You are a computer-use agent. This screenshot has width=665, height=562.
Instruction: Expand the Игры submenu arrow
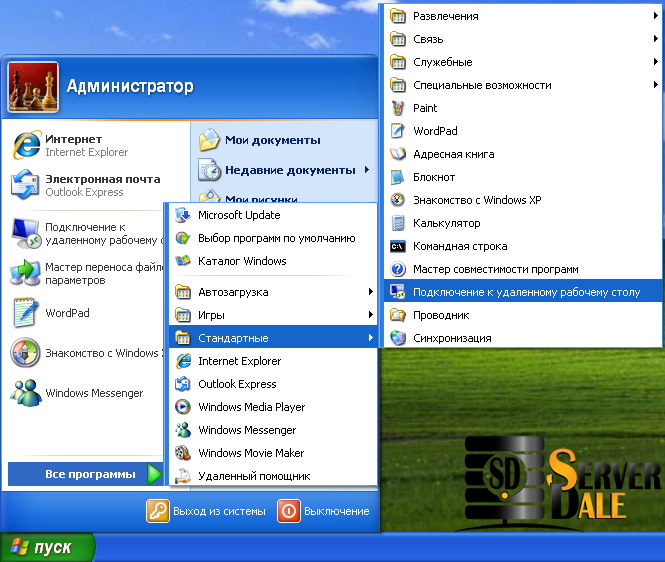pos(371,315)
